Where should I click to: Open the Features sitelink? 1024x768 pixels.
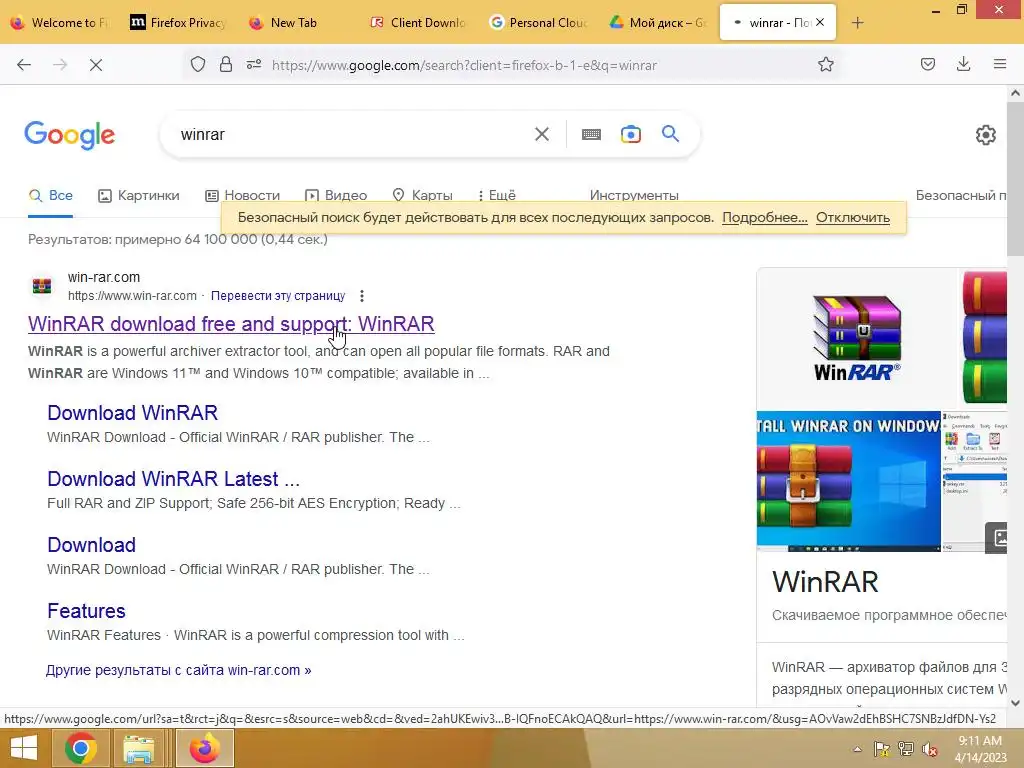coord(86,611)
